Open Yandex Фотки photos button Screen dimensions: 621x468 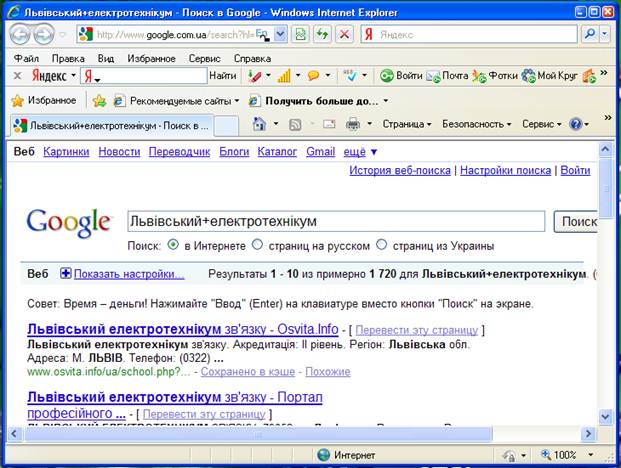(495, 75)
